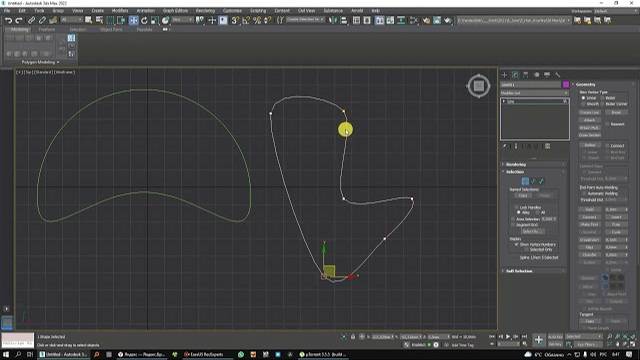The height and width of the screenshot is (360, 640).
Task: Switch to Hierarchy command panel tab
Action: coord(526,75)
